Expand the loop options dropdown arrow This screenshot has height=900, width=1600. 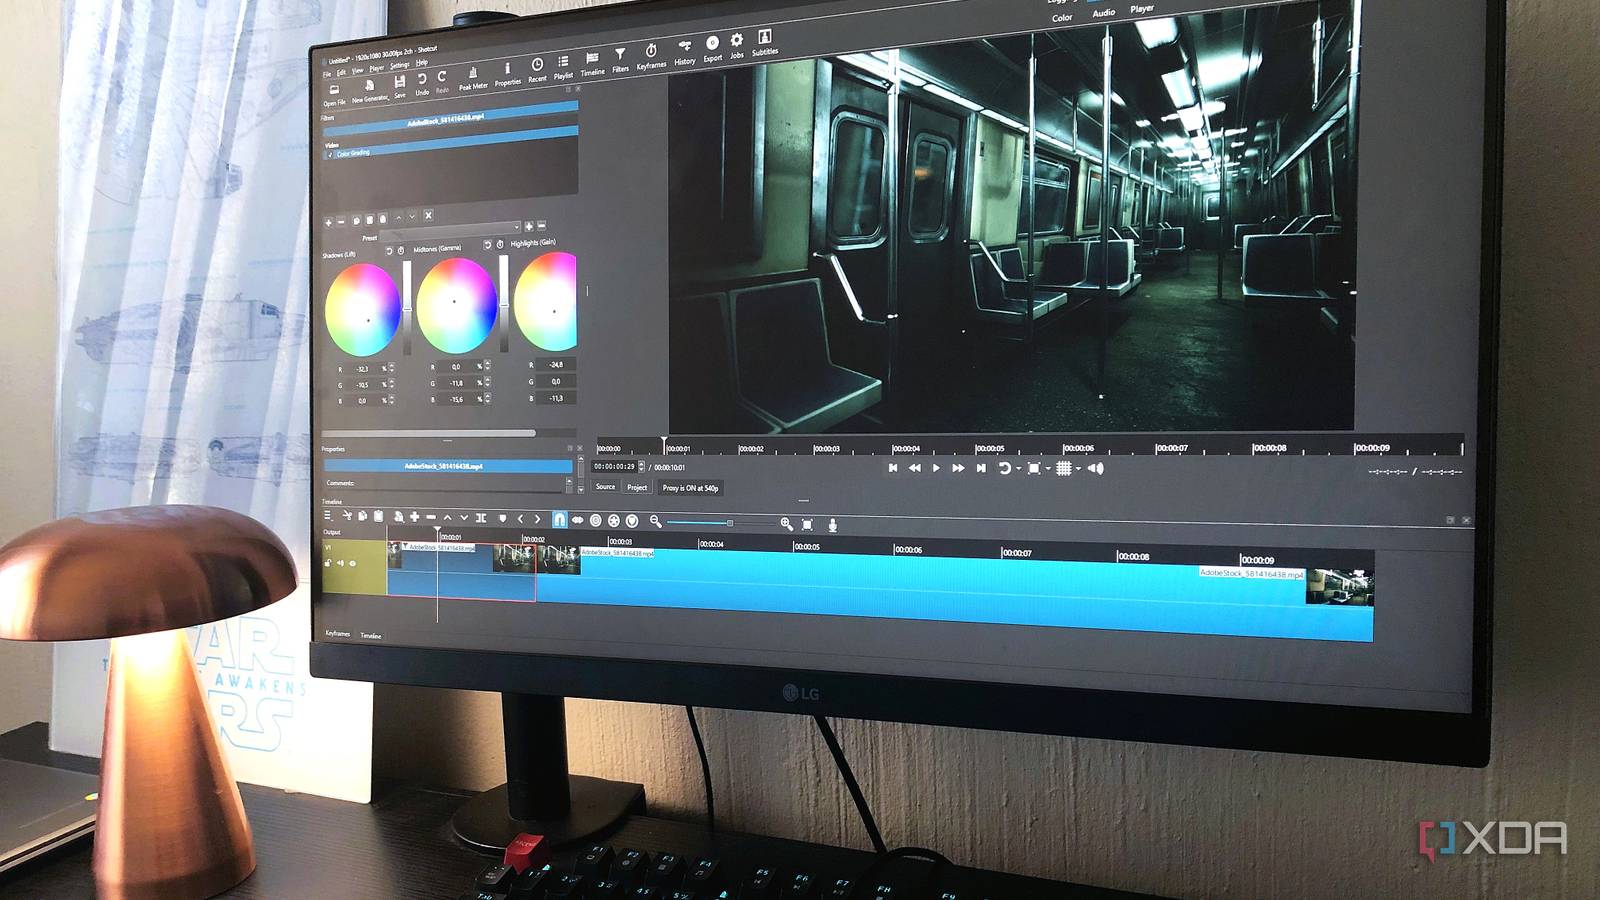1019,468
